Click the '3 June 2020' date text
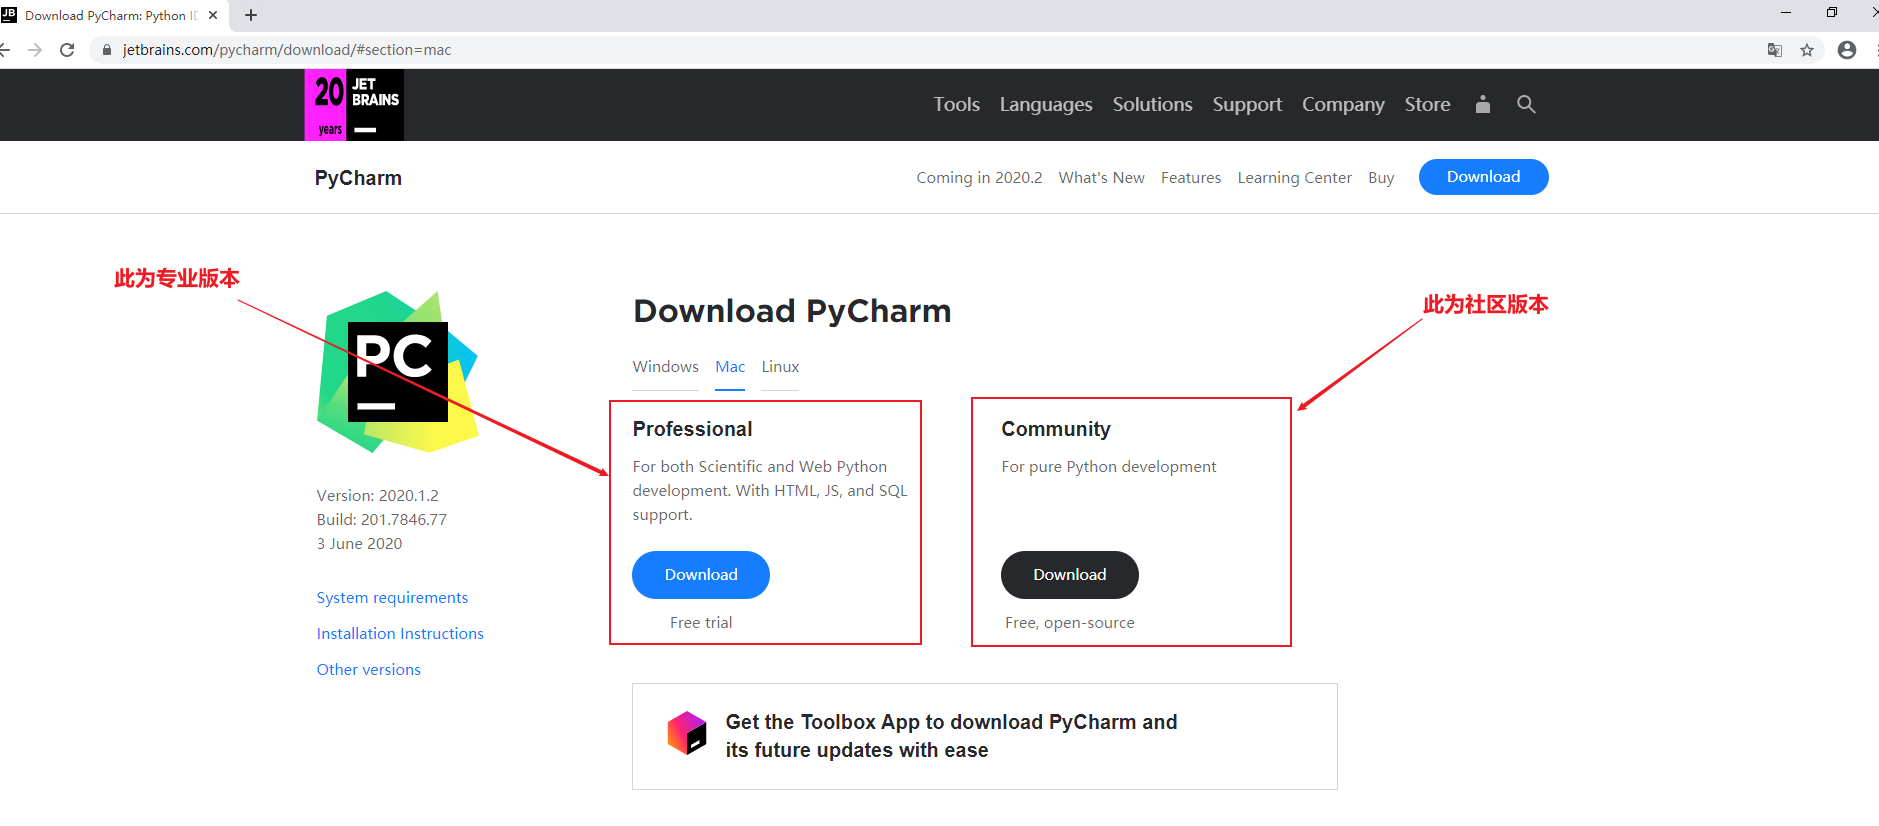Viewport: 1879px width, 826px height. pos(359,544)
